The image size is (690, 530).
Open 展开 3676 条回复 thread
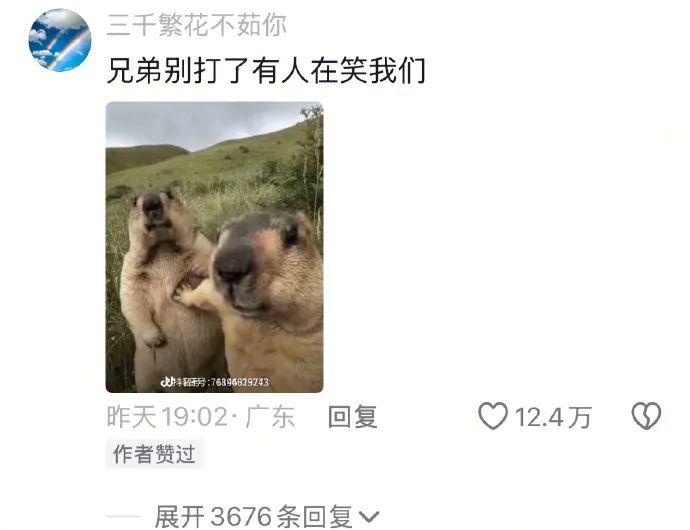[267, 516]
